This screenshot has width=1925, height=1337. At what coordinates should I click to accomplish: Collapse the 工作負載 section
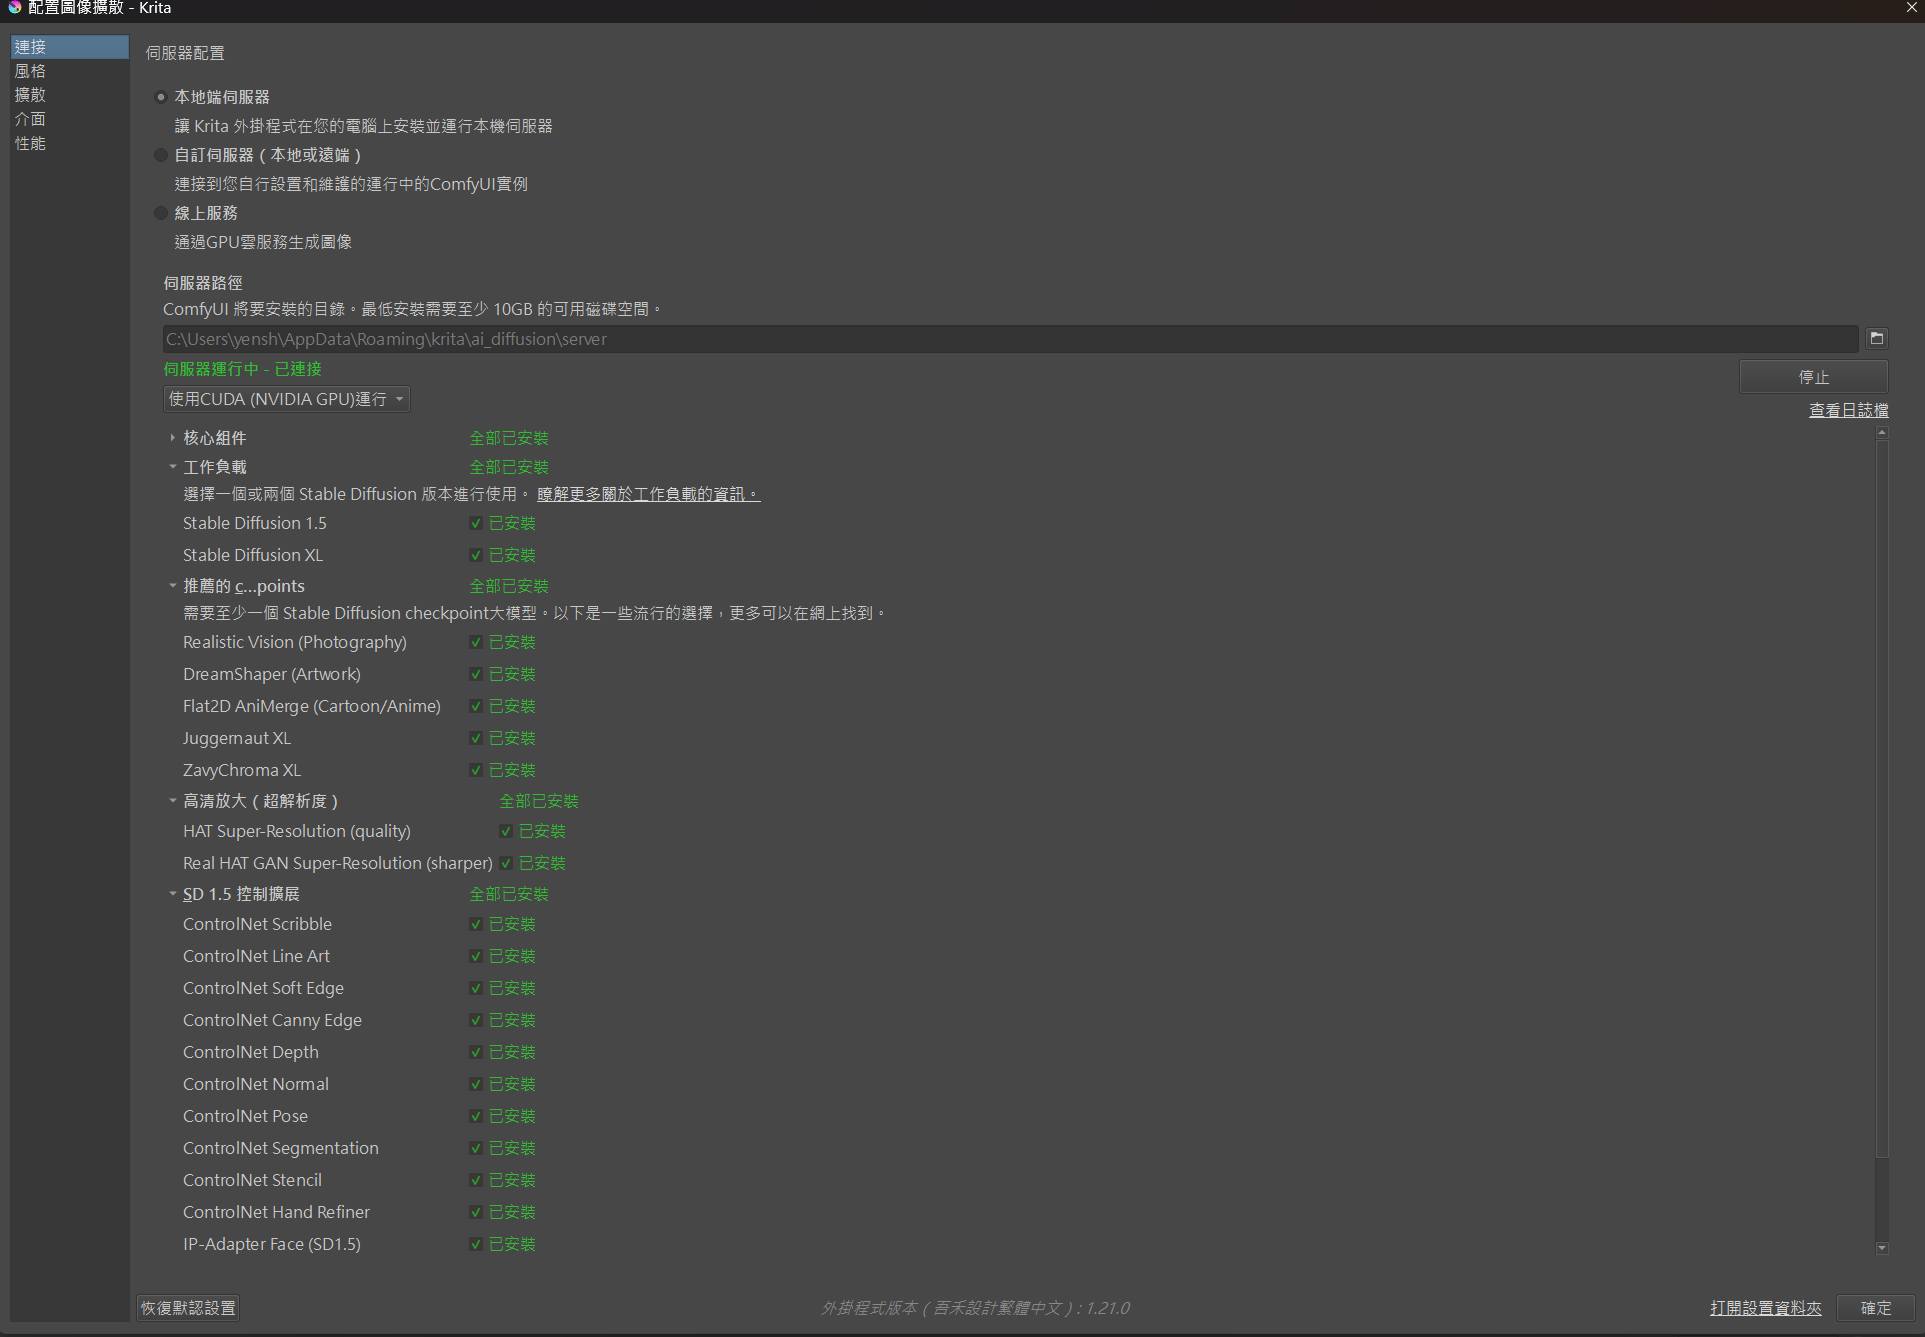coord(172,467)
